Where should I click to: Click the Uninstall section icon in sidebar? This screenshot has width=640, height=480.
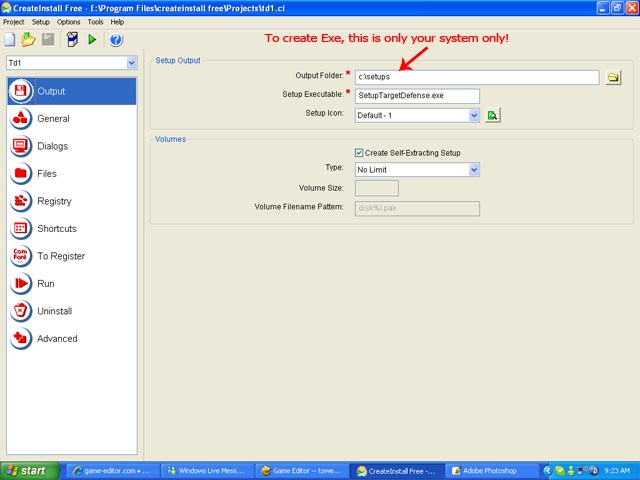20,311
